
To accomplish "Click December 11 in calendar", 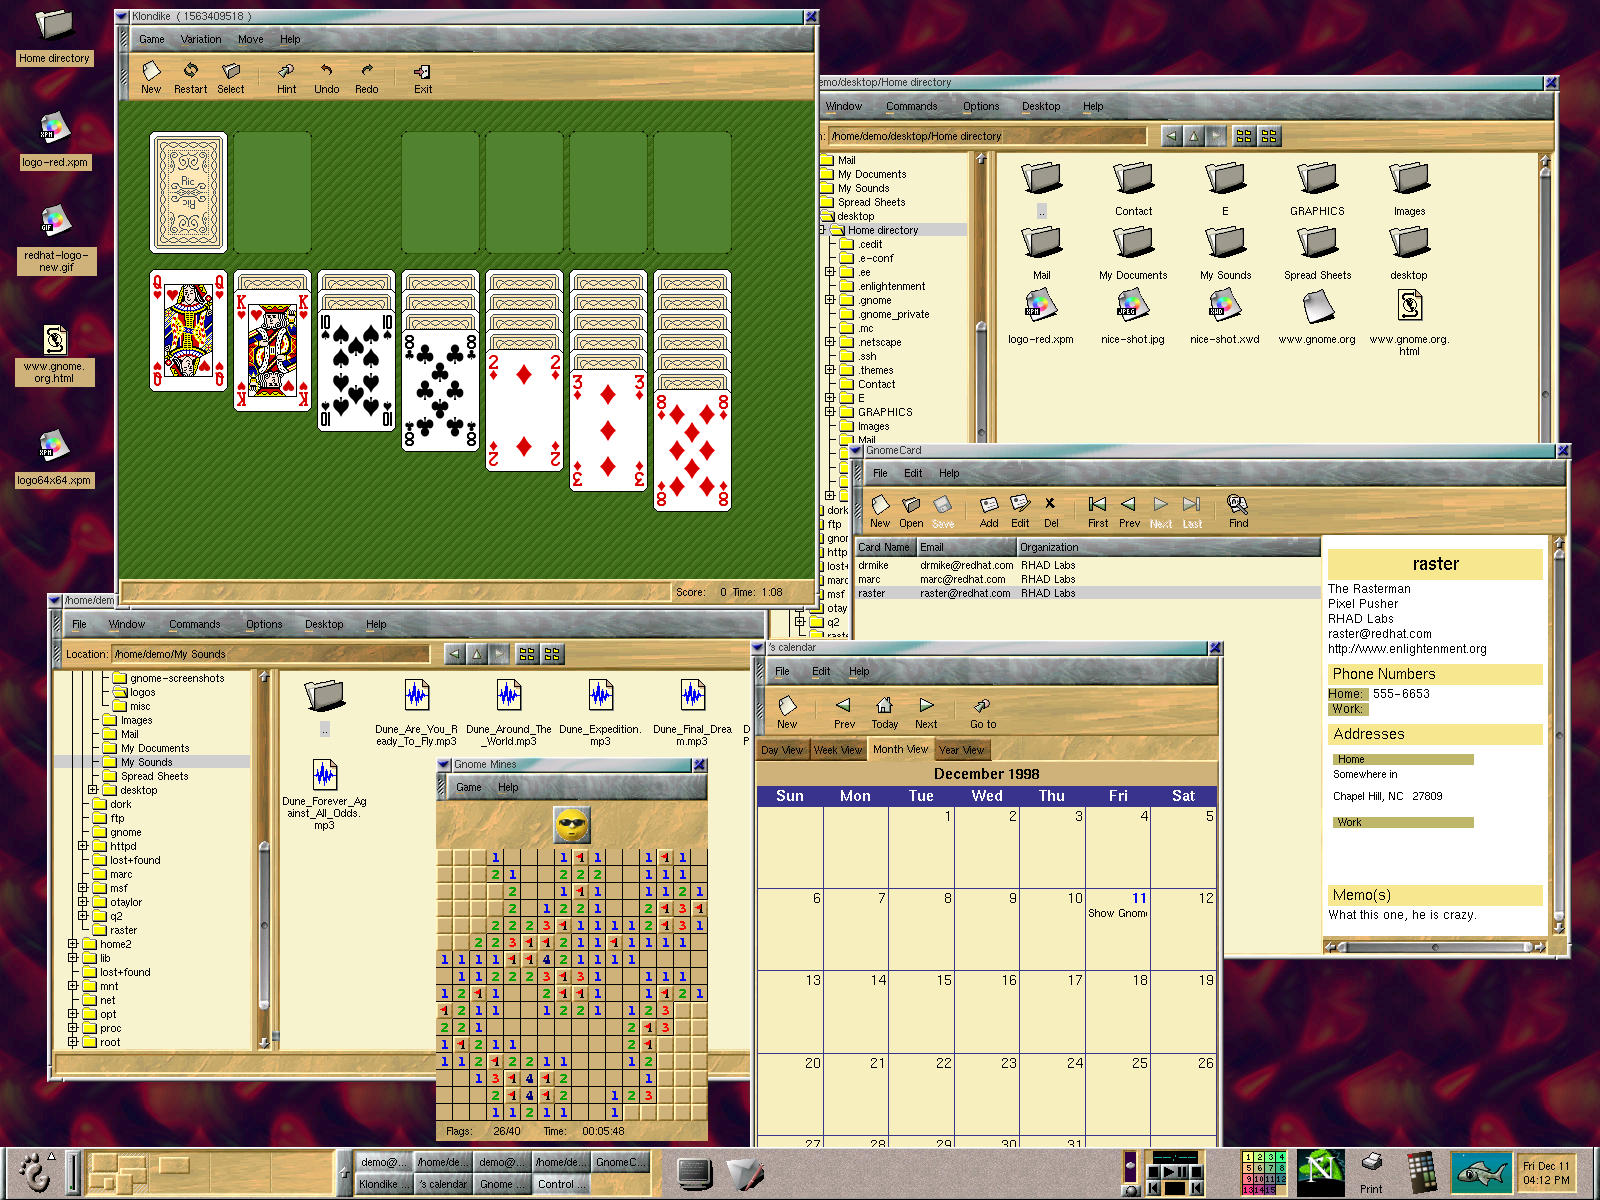I will point(1118,929).
